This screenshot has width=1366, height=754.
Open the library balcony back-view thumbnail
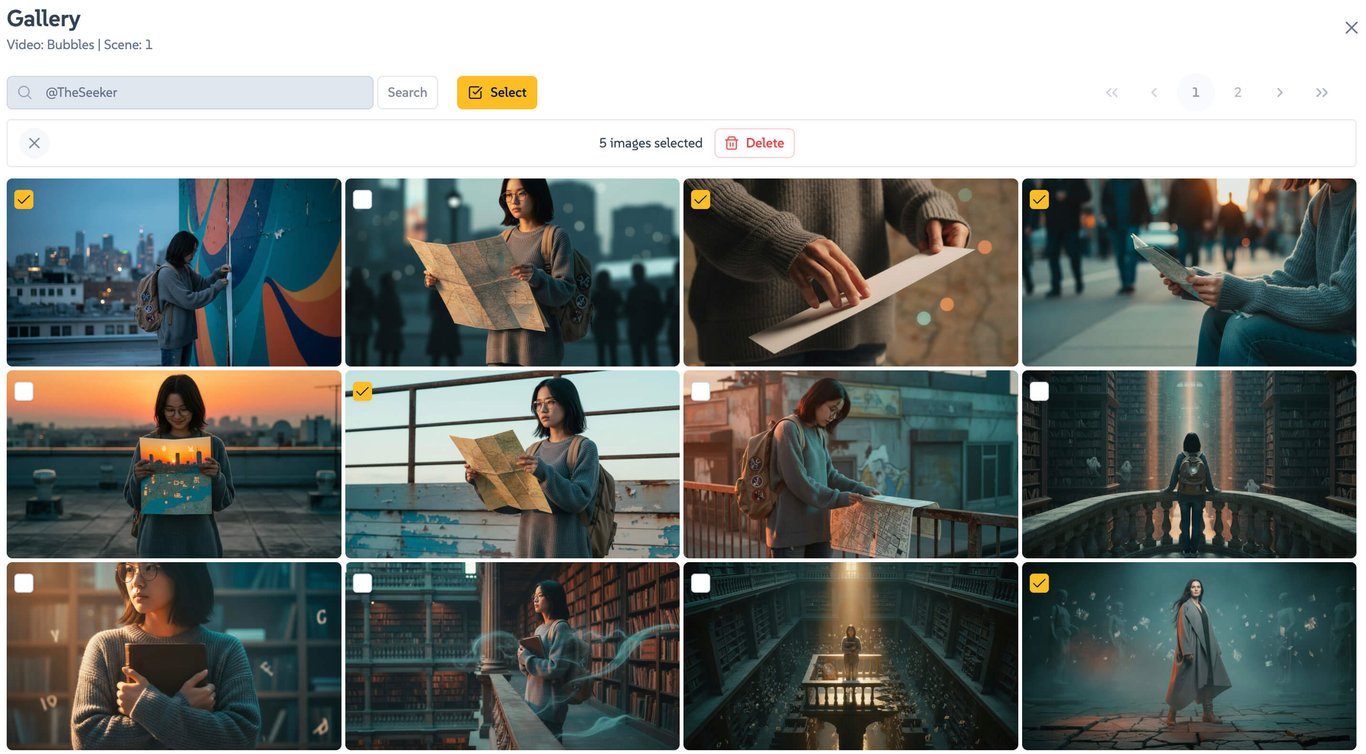point(1189,465)
